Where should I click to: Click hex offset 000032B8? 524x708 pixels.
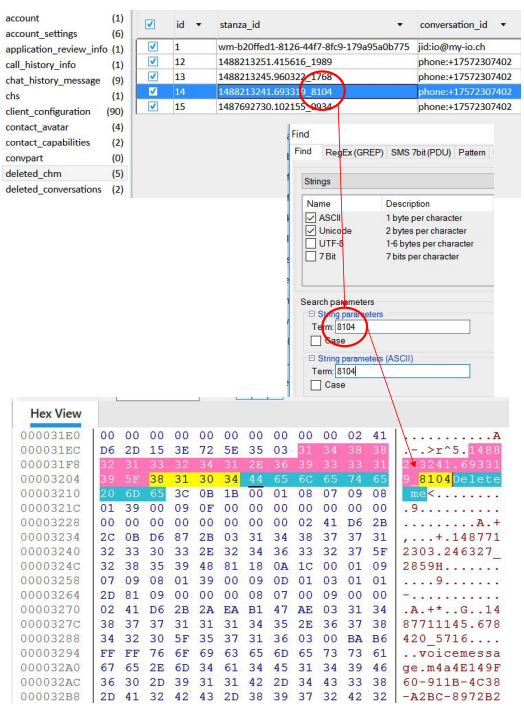point(50,697)
